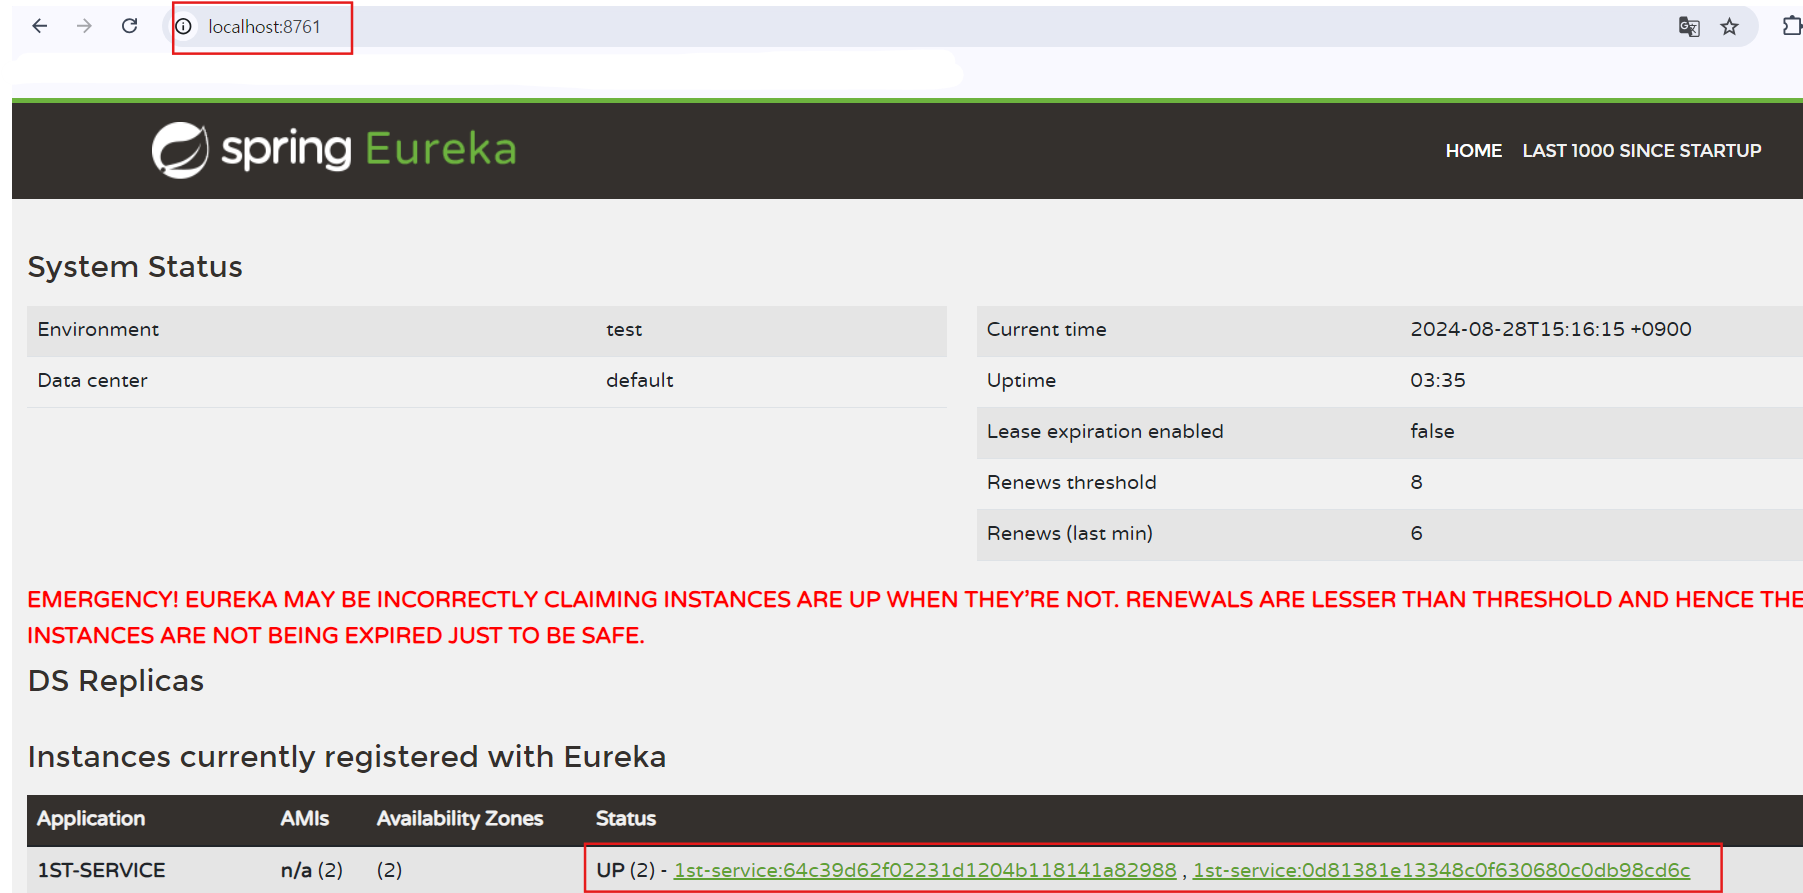Select the data center value 'default'
Image resolution: width=1803 pixels, height=893 pixels.
tap(640, 381)
